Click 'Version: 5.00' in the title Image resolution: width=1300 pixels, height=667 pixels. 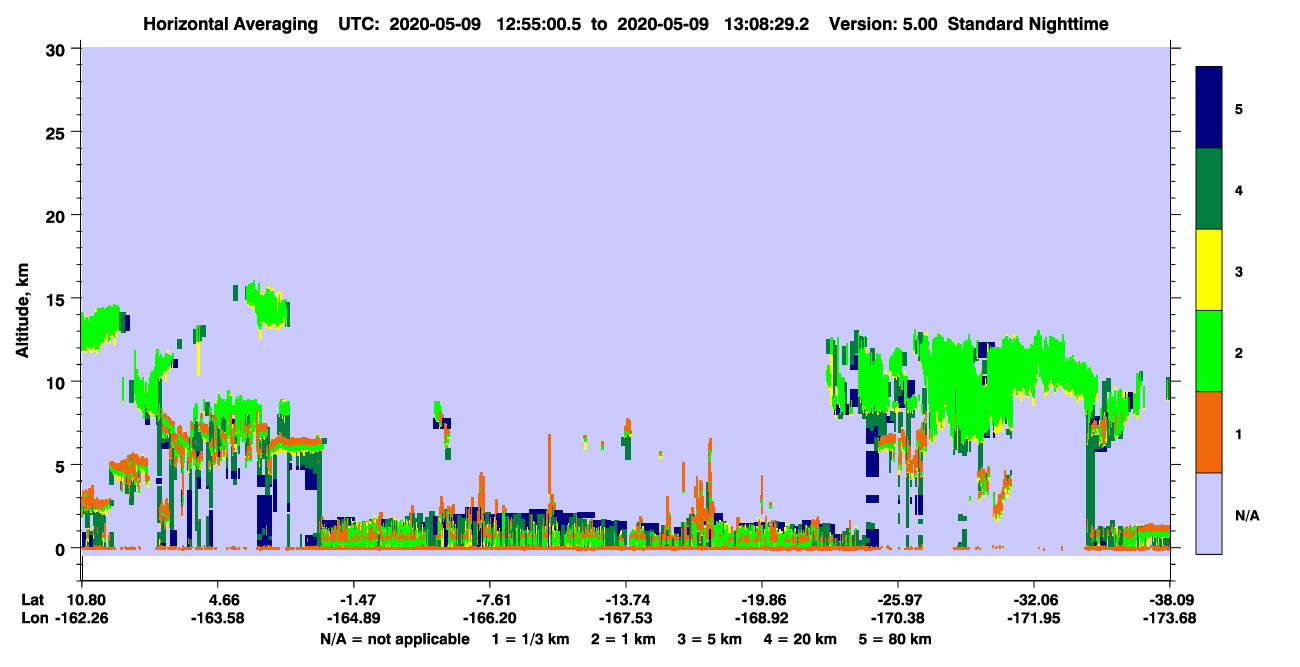[883, 24]
